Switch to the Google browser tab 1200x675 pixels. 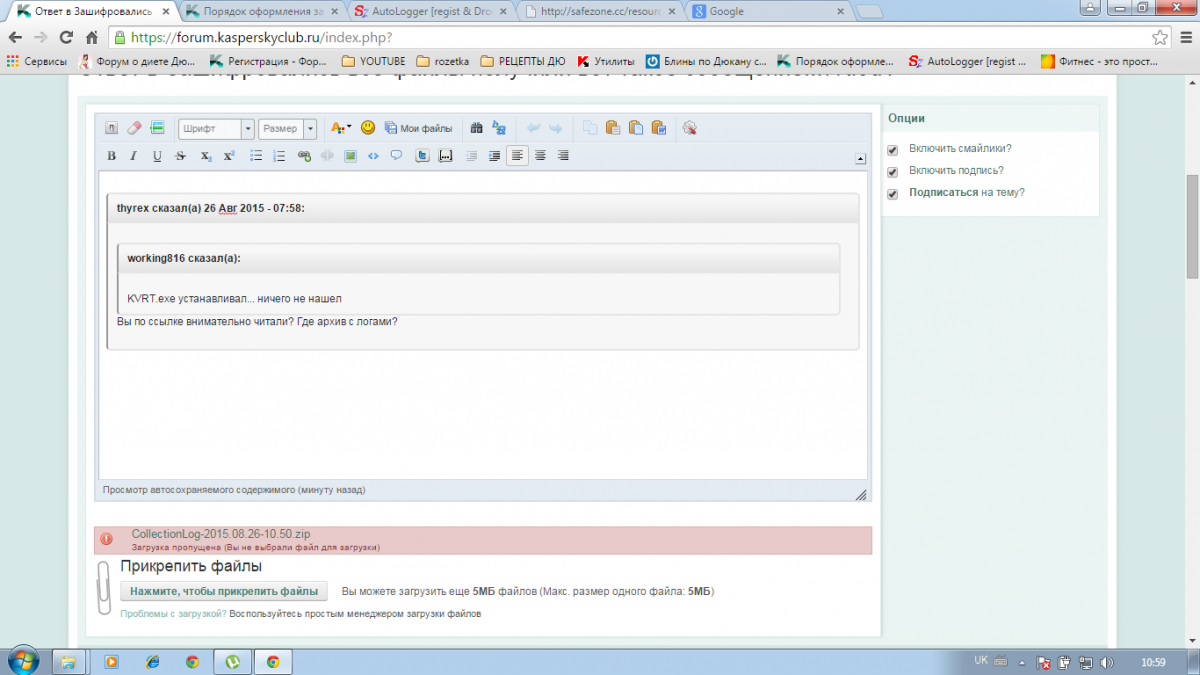click(x=770, y=12)
